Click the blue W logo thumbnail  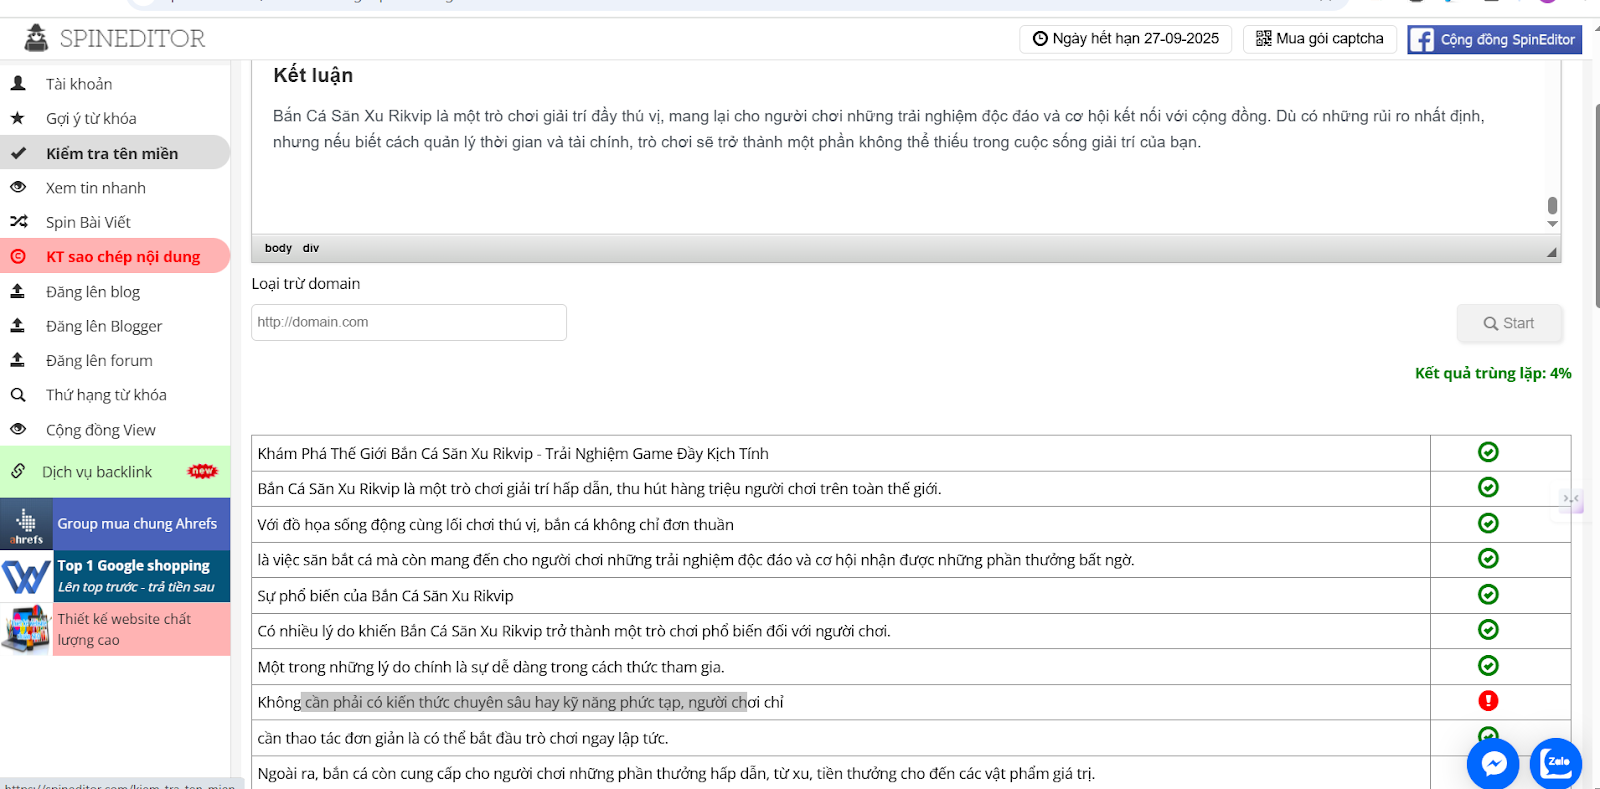(x=26, y=576)
